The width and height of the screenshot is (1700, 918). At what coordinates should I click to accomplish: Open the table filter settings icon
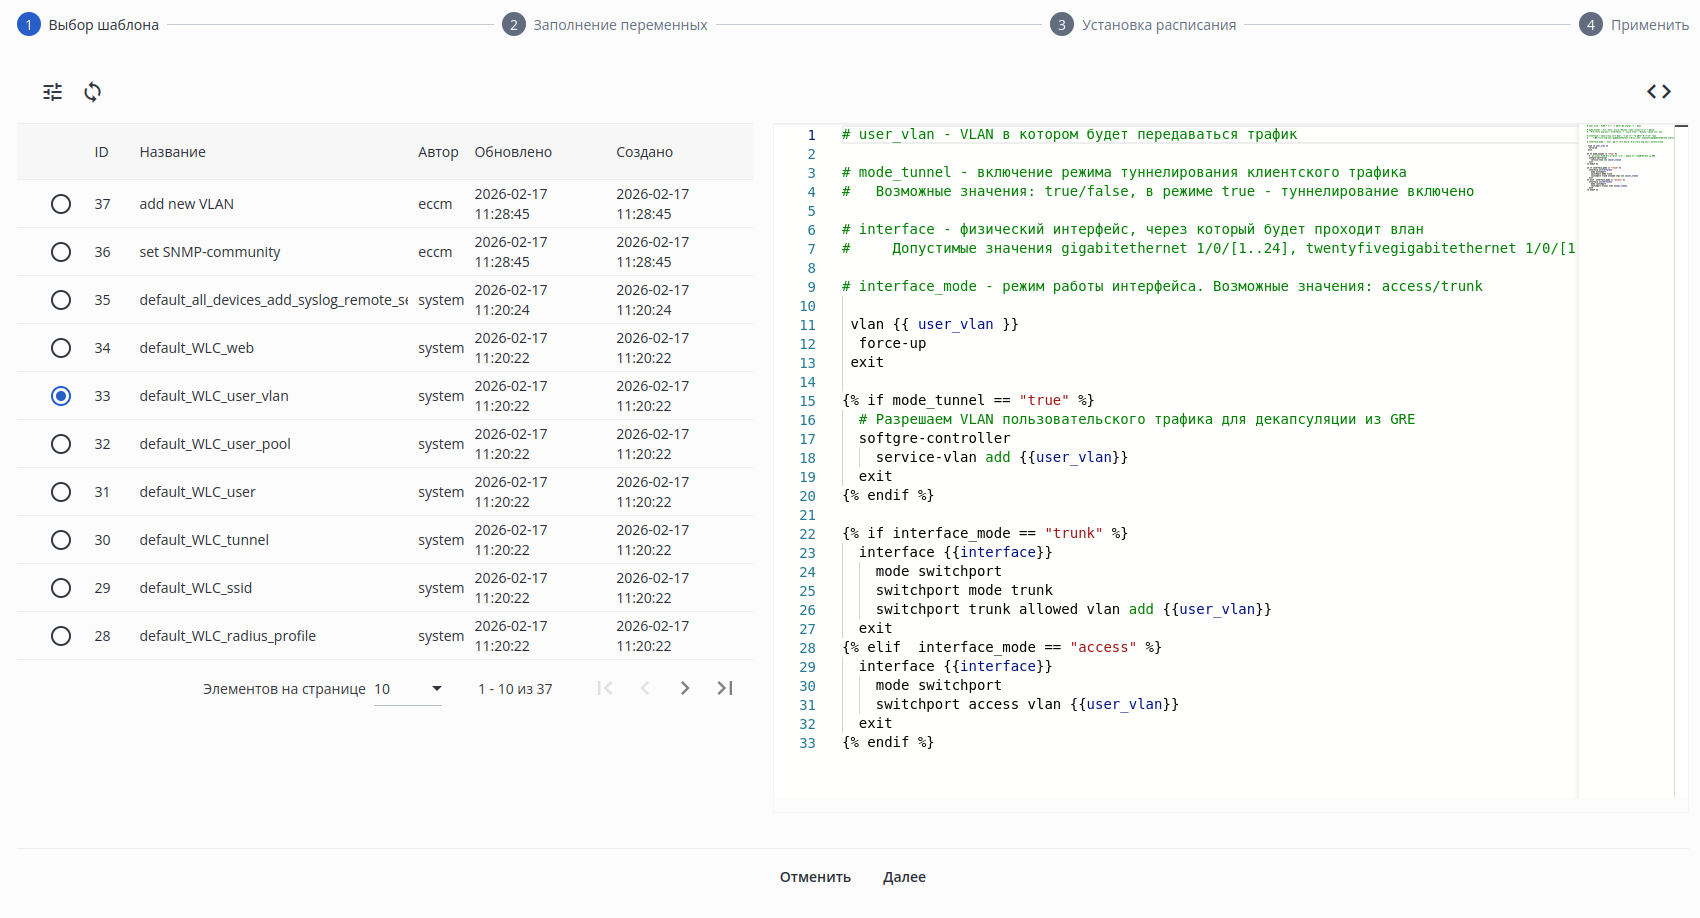(53, 92)
